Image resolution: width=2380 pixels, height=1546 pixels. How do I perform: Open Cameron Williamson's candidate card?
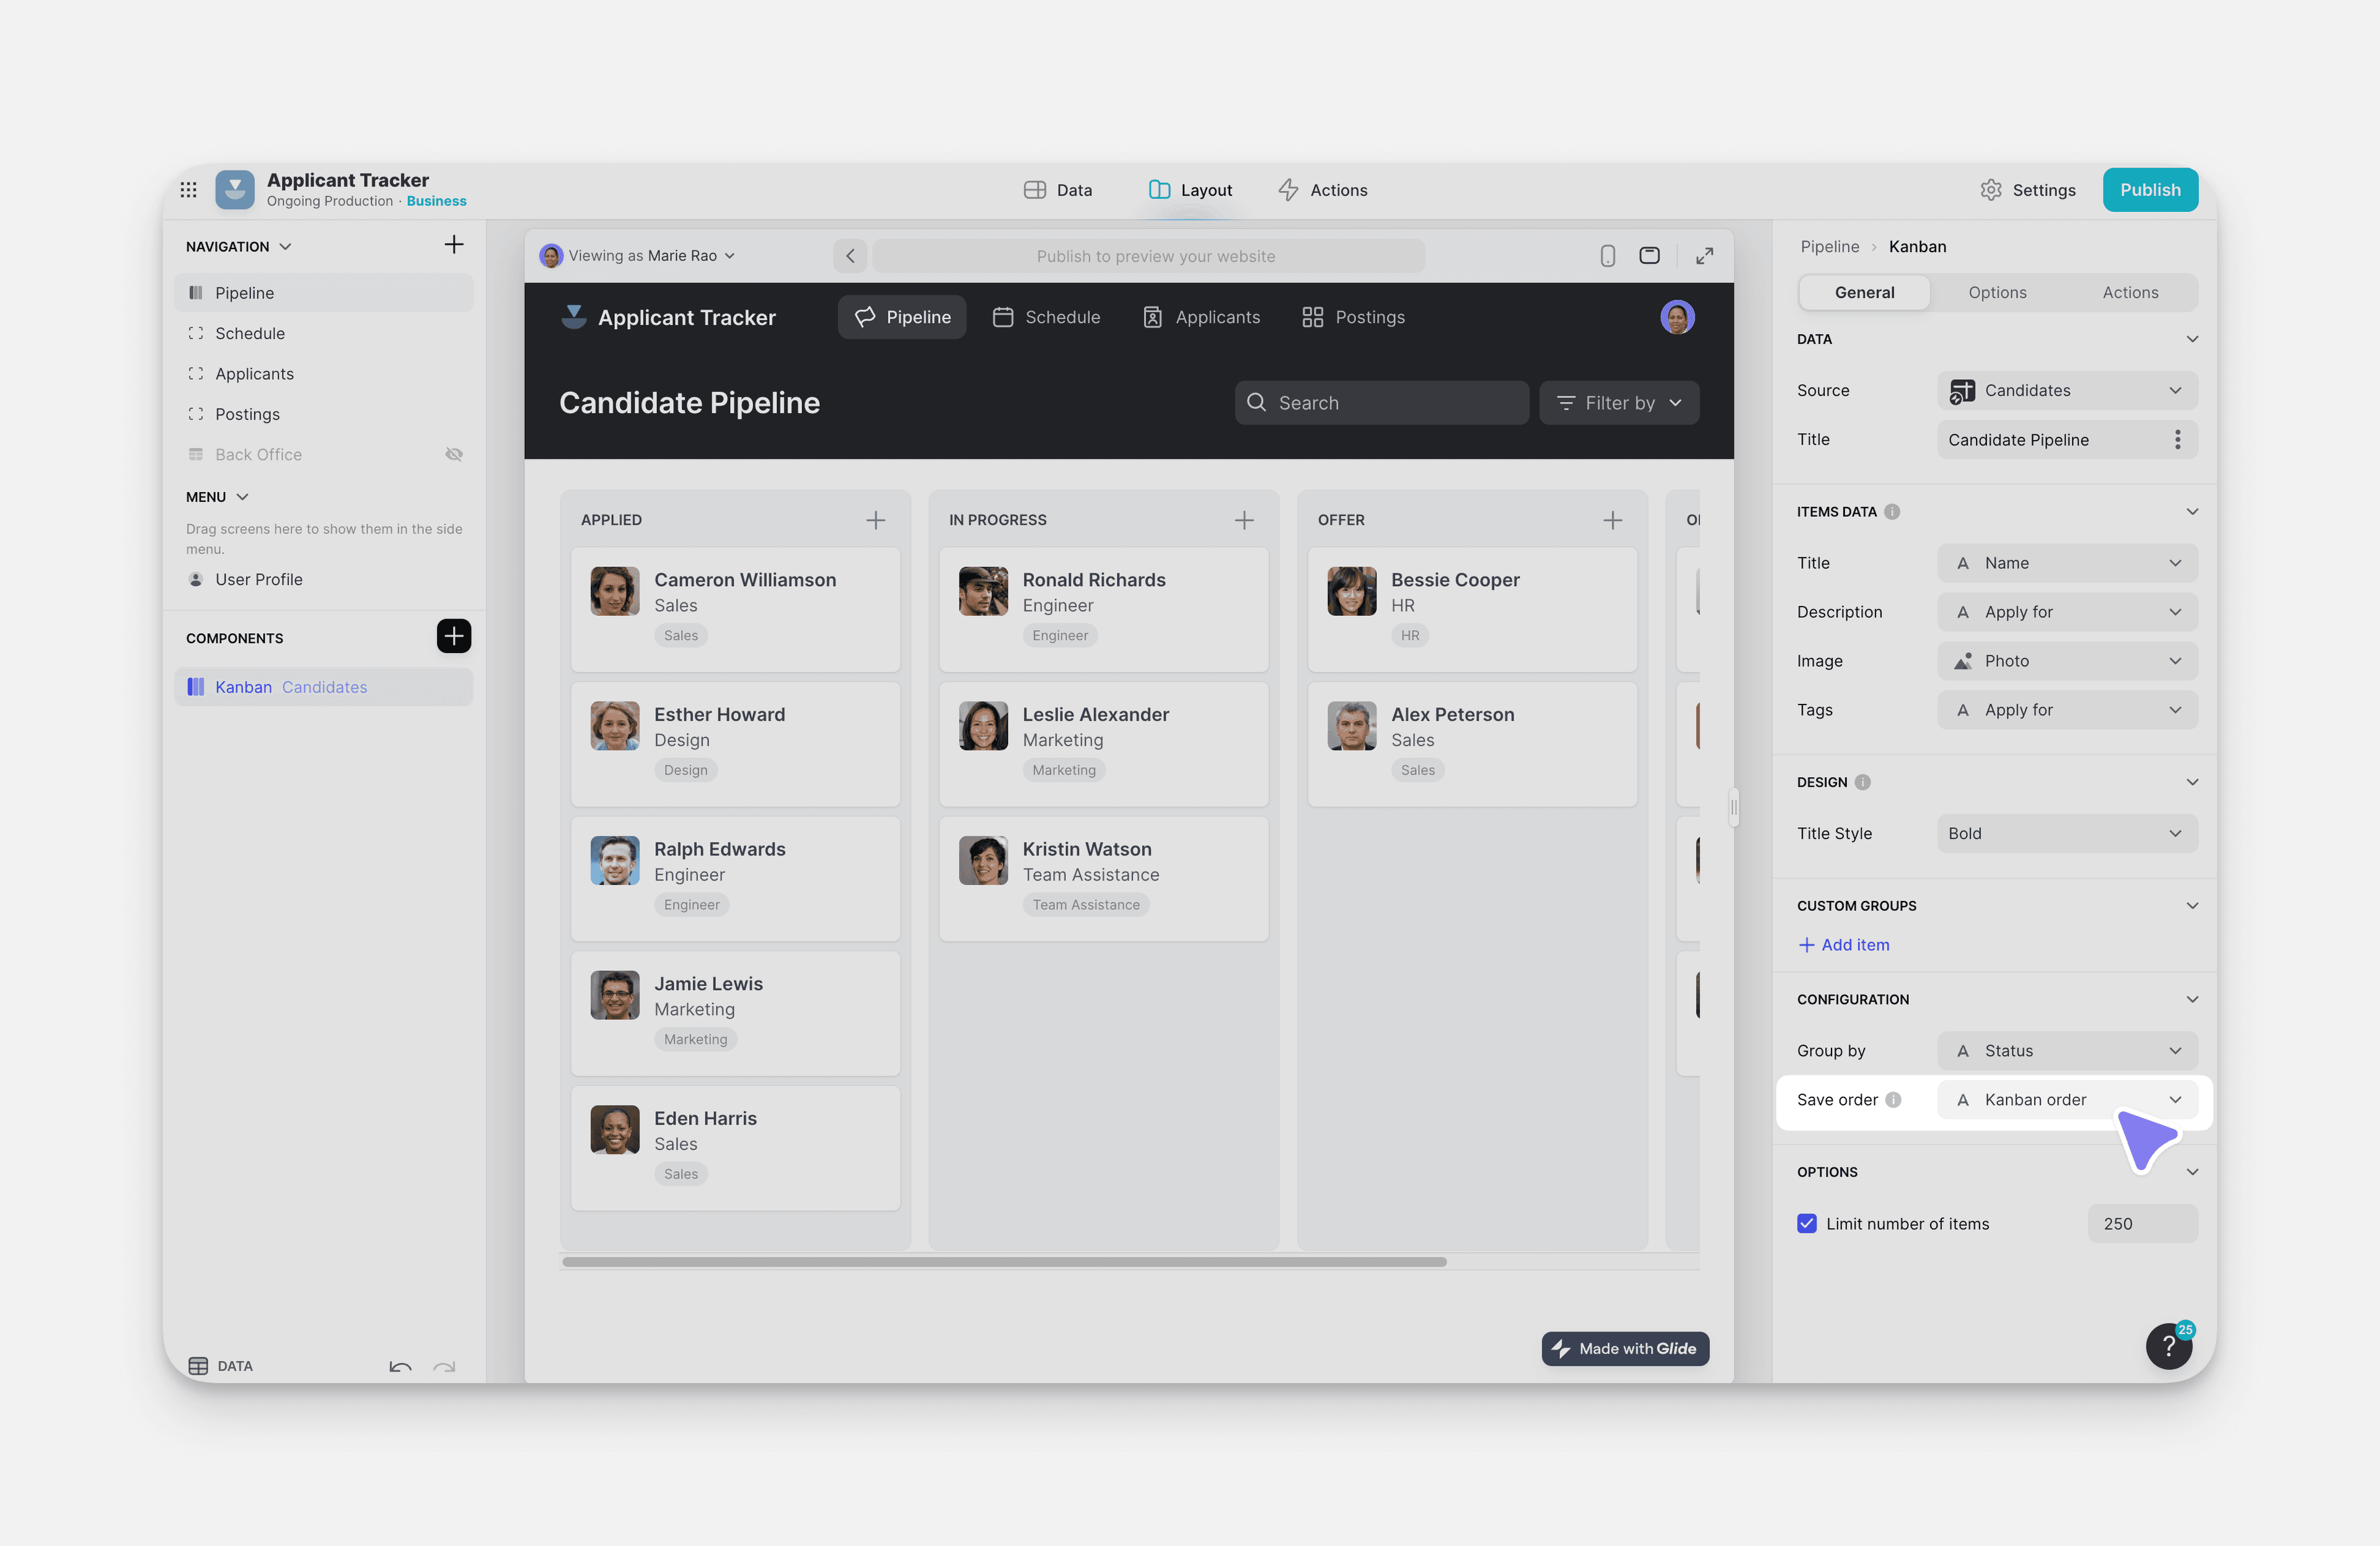[x=735, y=609]
